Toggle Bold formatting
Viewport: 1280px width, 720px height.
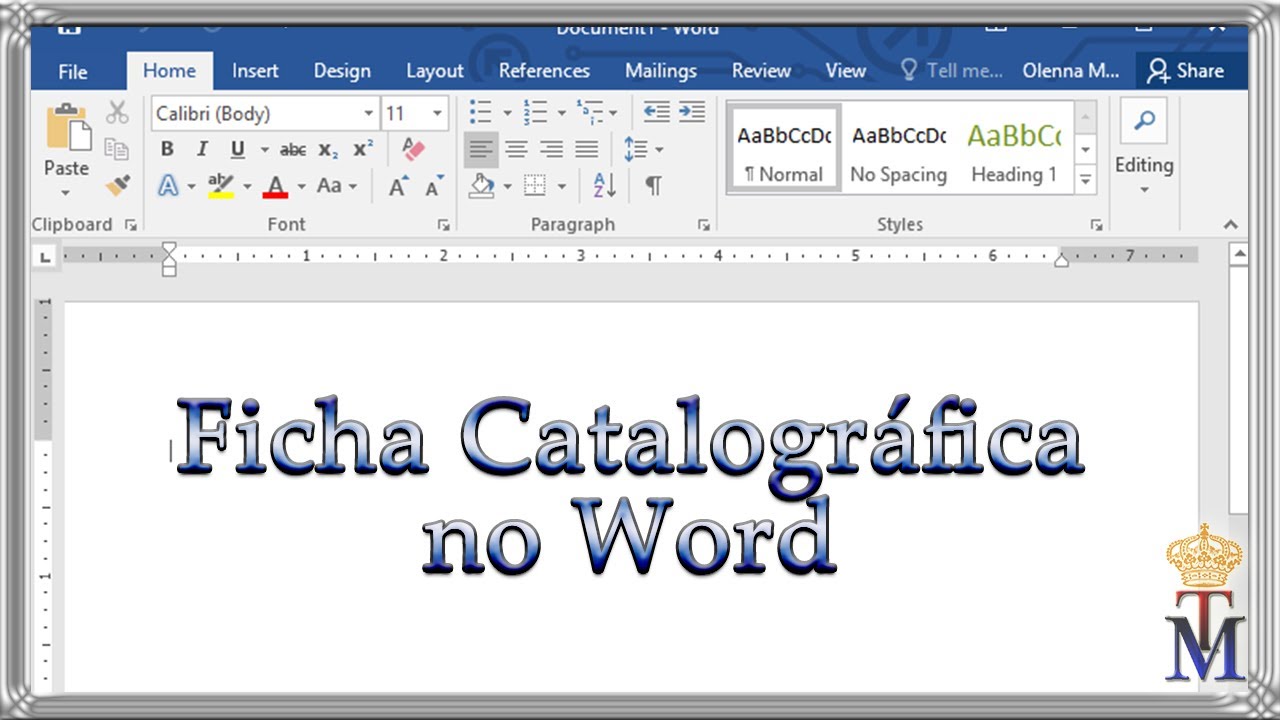click(167, 149)
